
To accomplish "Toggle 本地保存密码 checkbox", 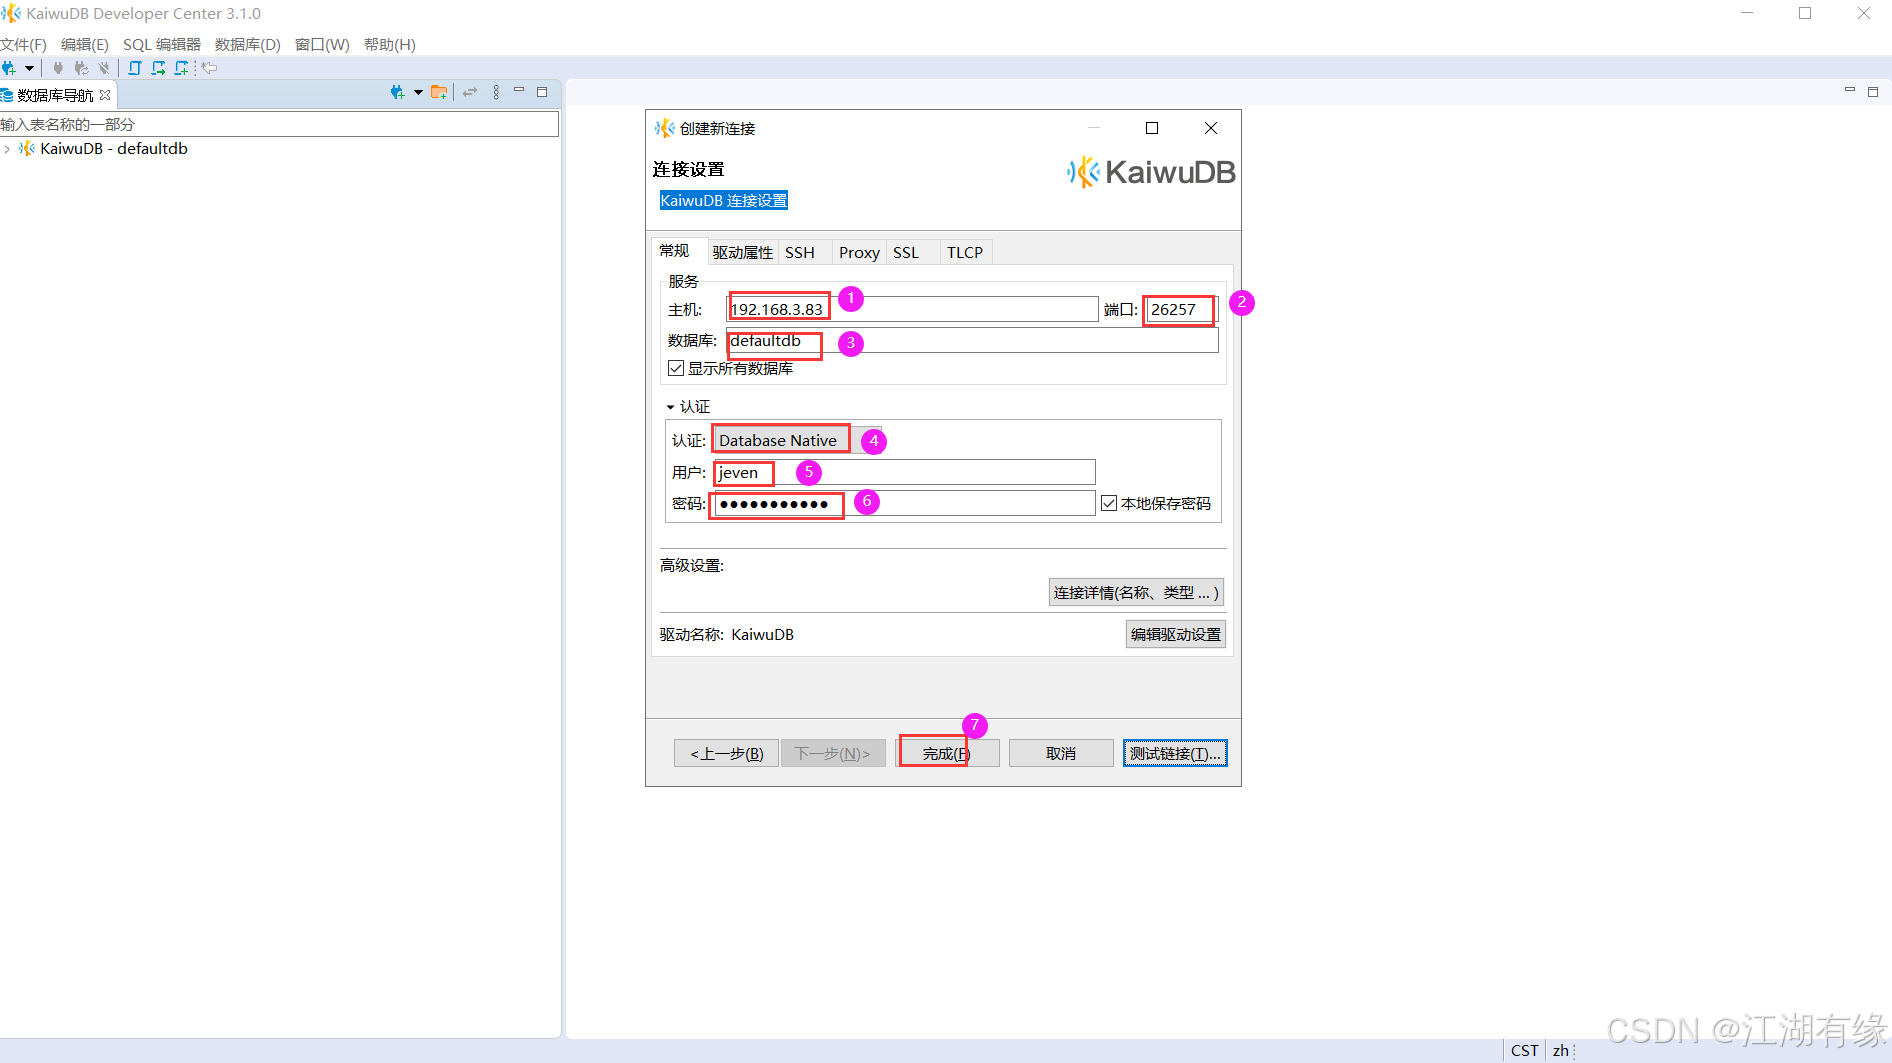I will 1109,503.
